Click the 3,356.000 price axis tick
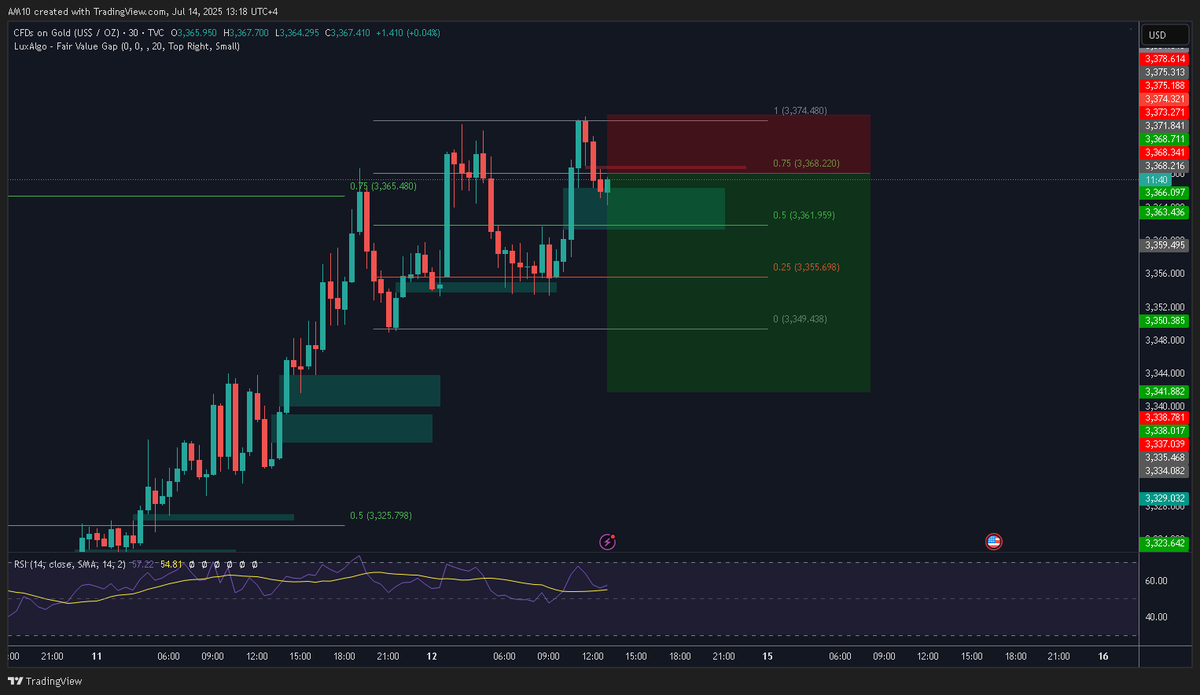 click(x=1166, y=273)
